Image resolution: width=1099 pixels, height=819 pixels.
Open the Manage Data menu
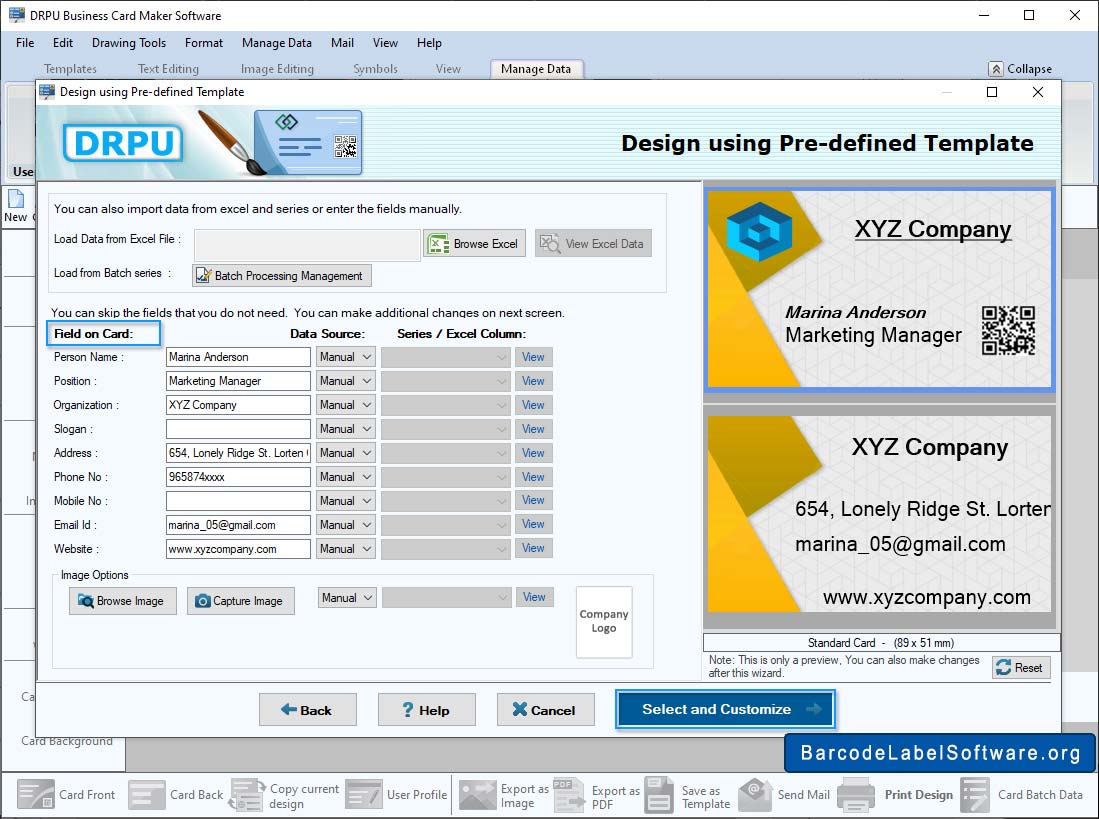pos(277,43)
